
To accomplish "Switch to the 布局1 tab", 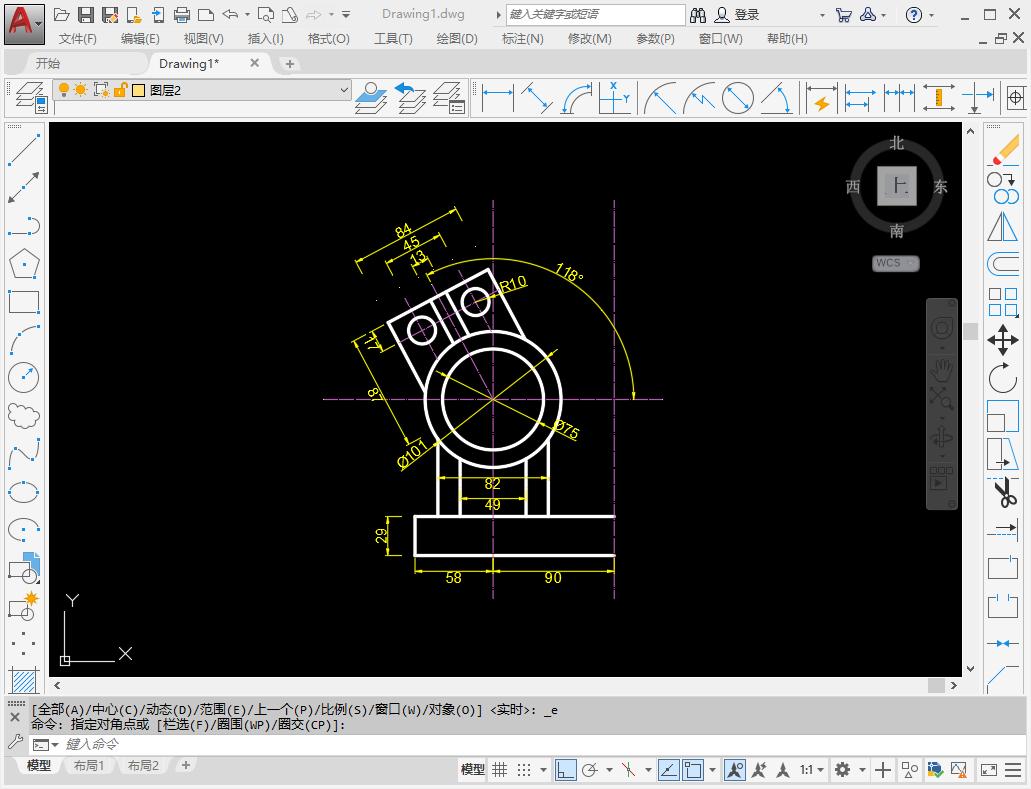I will coord(89,765).
